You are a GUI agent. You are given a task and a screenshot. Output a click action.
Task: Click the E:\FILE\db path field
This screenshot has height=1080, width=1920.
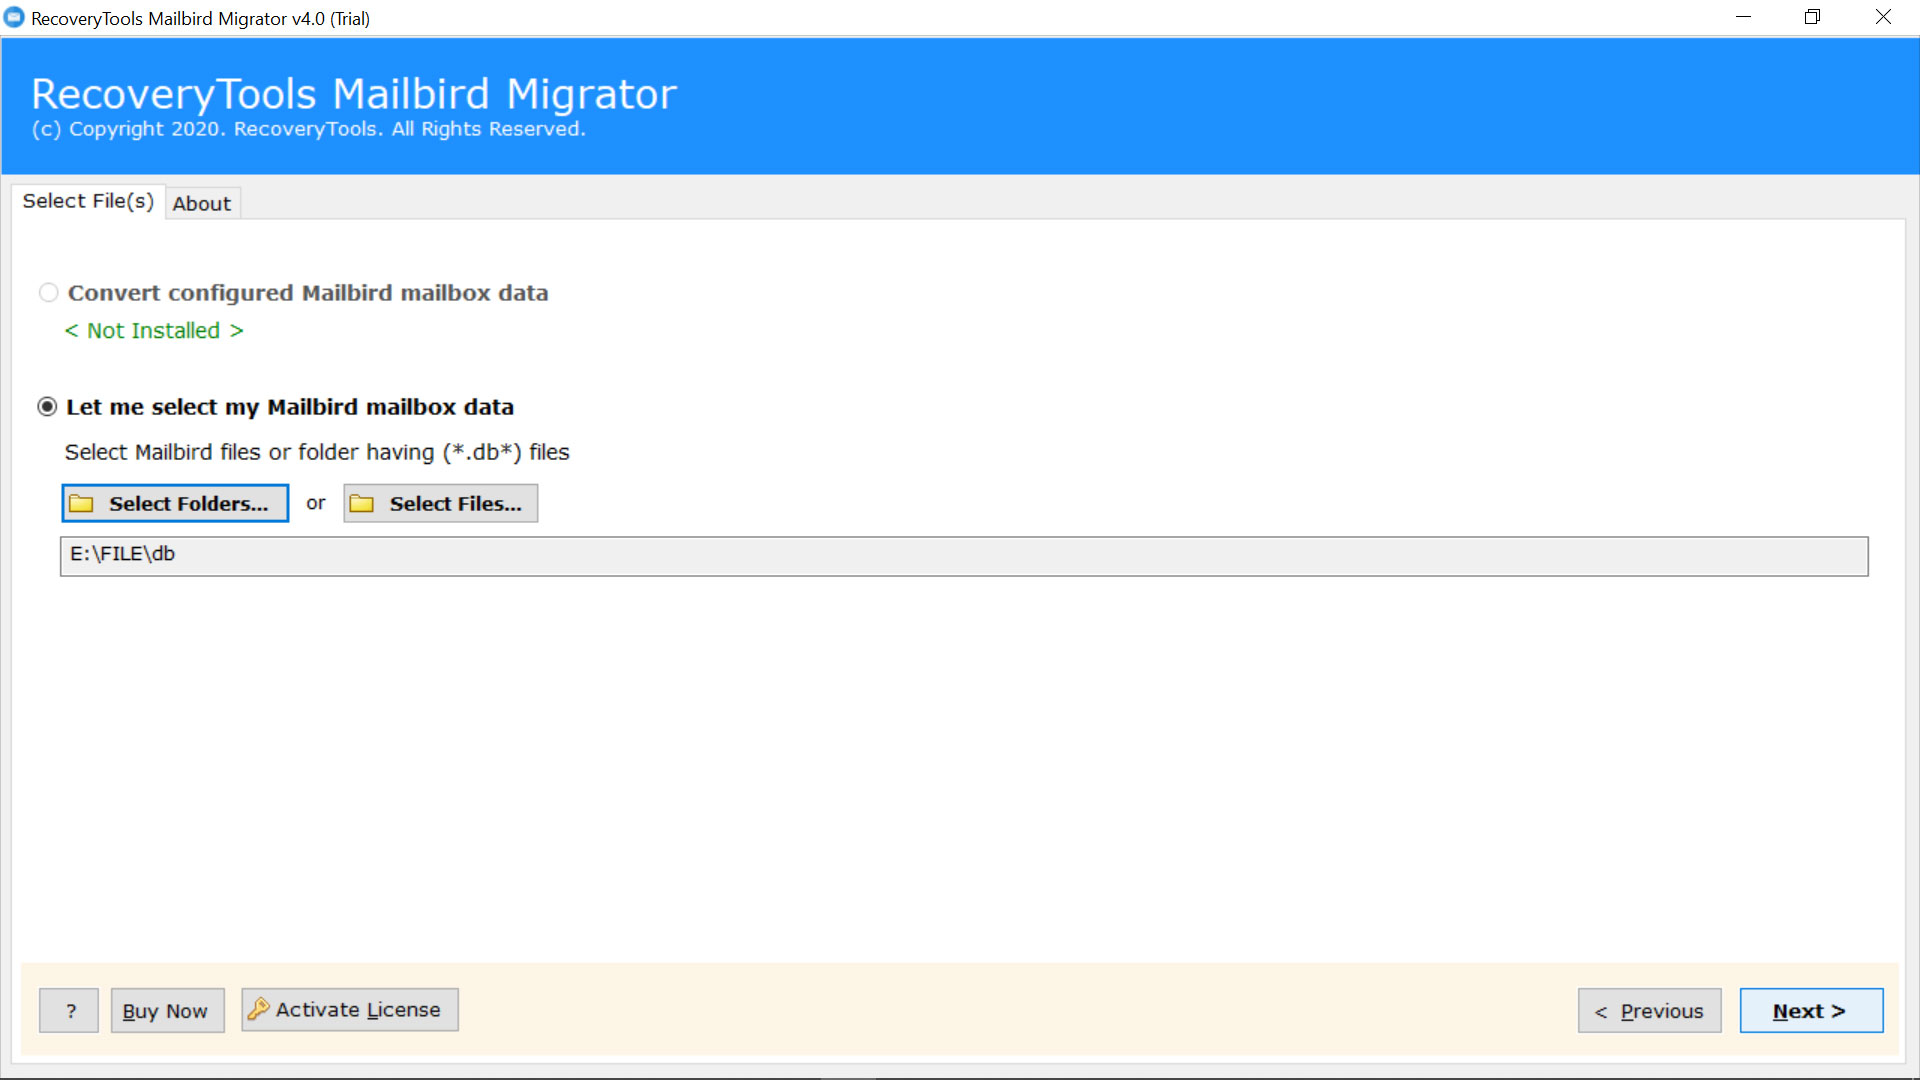point(964,556)
